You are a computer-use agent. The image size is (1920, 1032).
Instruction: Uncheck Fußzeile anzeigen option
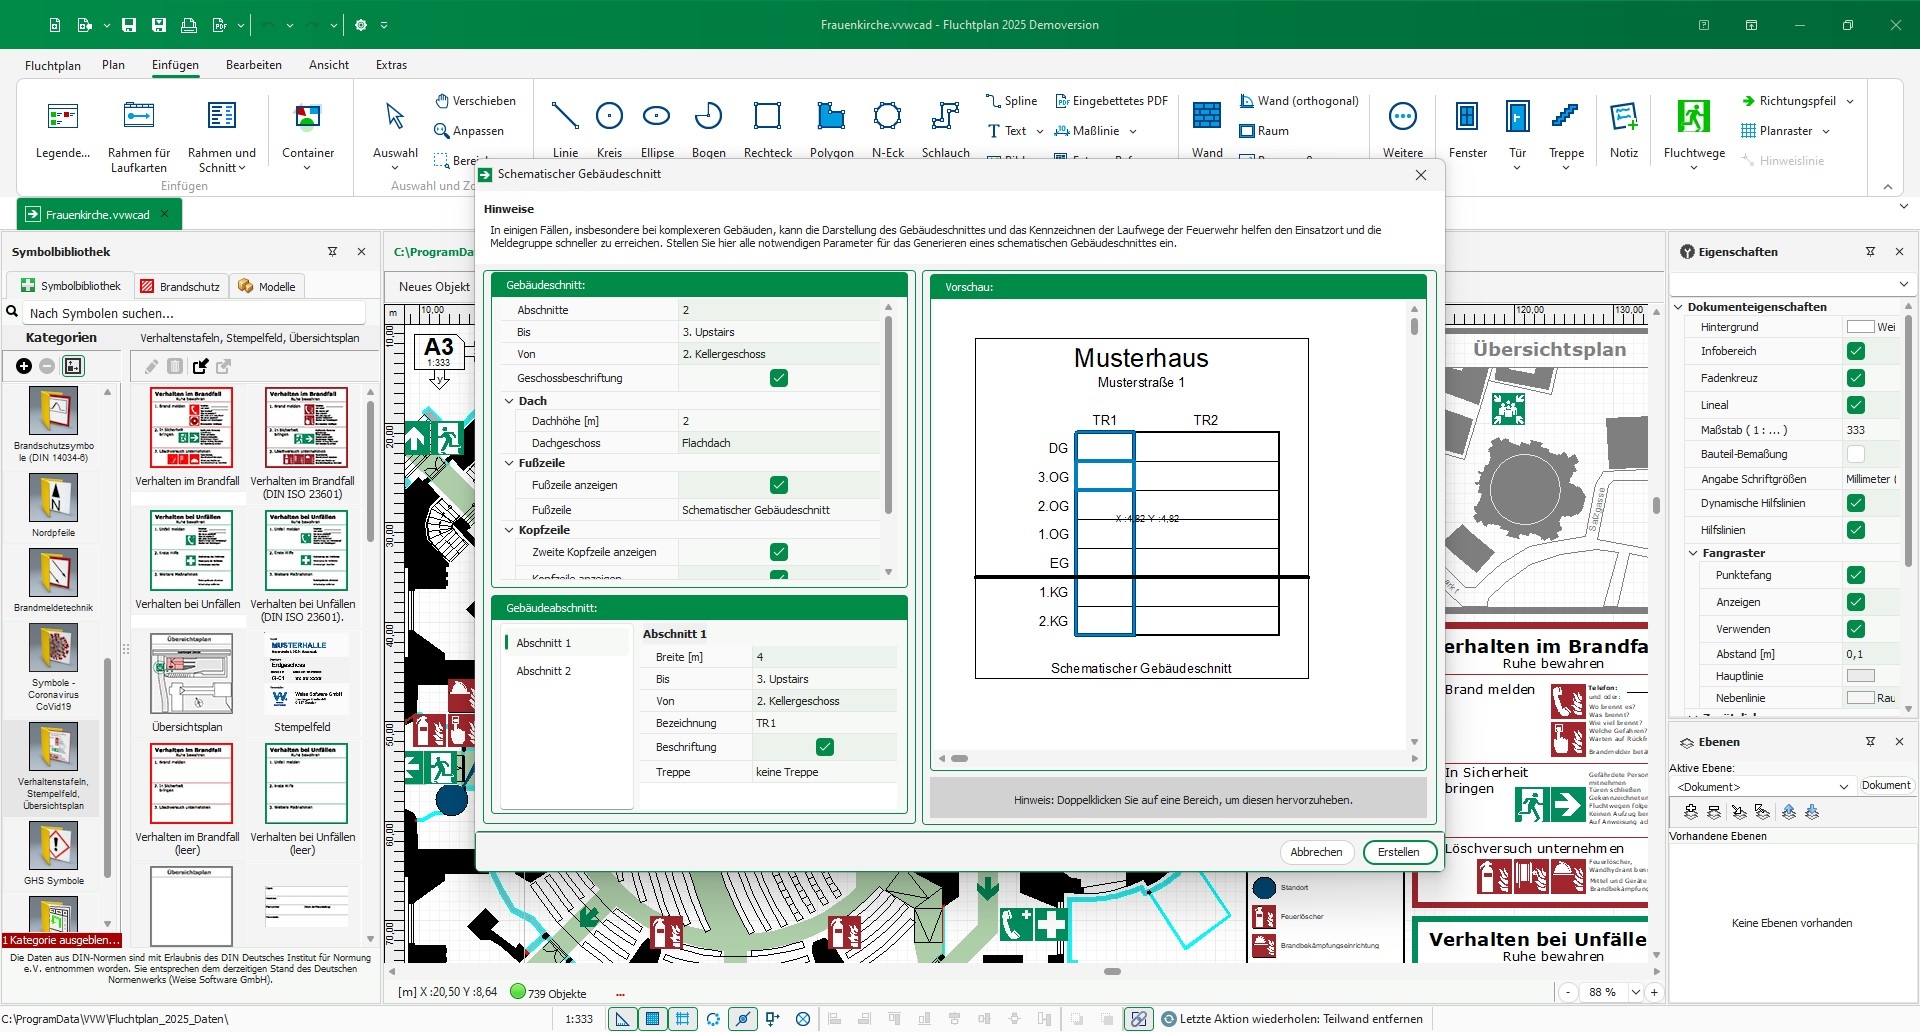pos(779,485)
